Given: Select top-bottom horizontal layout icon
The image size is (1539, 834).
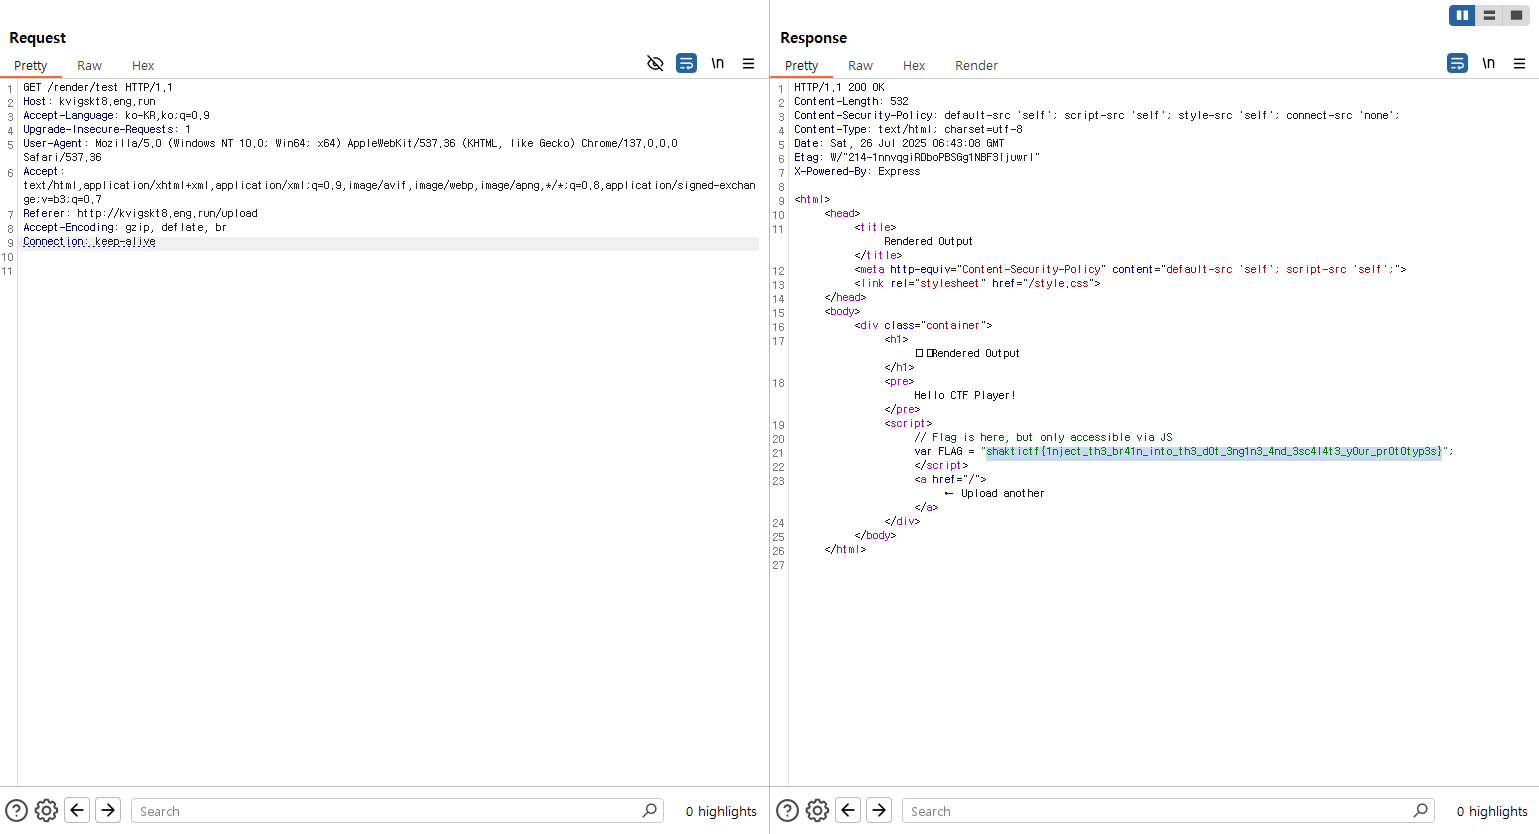Looking at the screenshot, I should pos(1489,15).
